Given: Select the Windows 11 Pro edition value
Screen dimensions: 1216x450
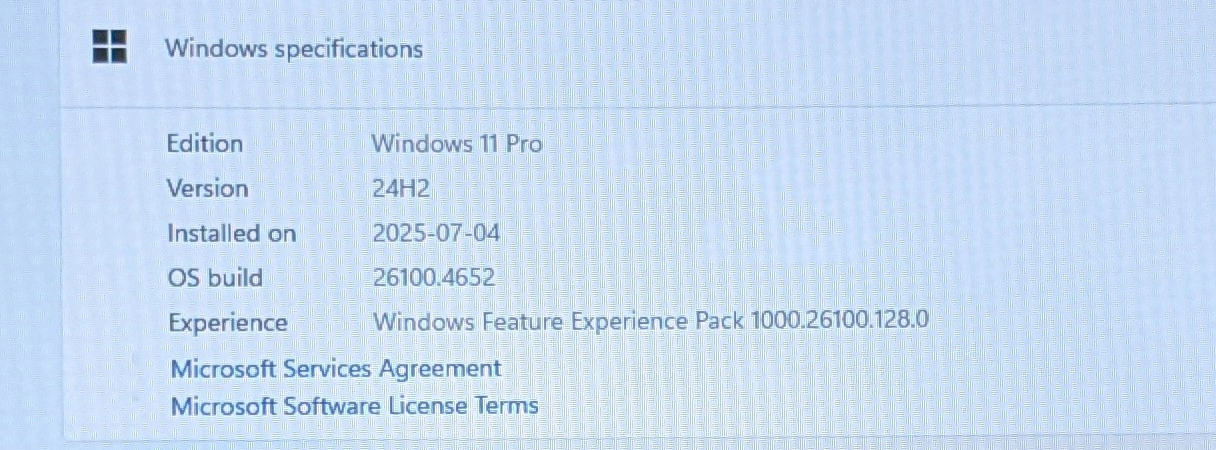Looking at the screenshot, I should [x=457, y=143].
